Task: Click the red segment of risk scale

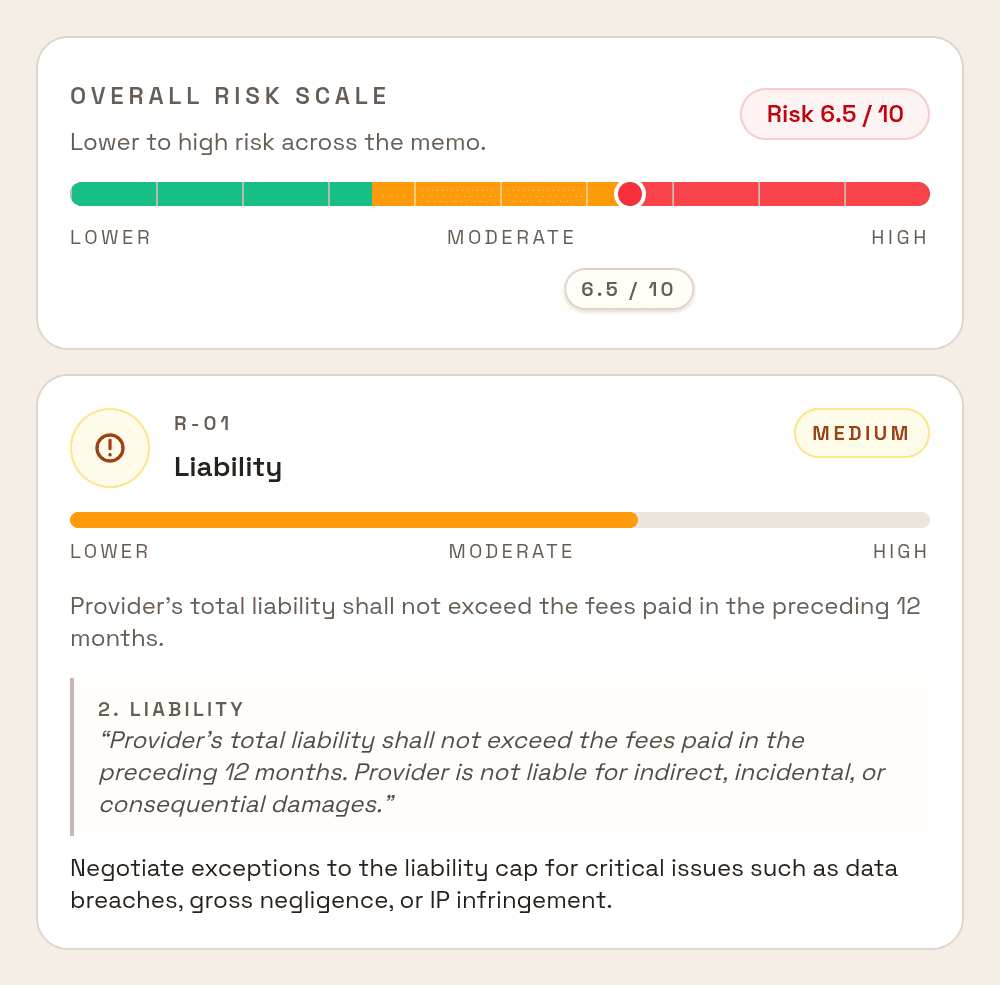Action: point(786,194)
